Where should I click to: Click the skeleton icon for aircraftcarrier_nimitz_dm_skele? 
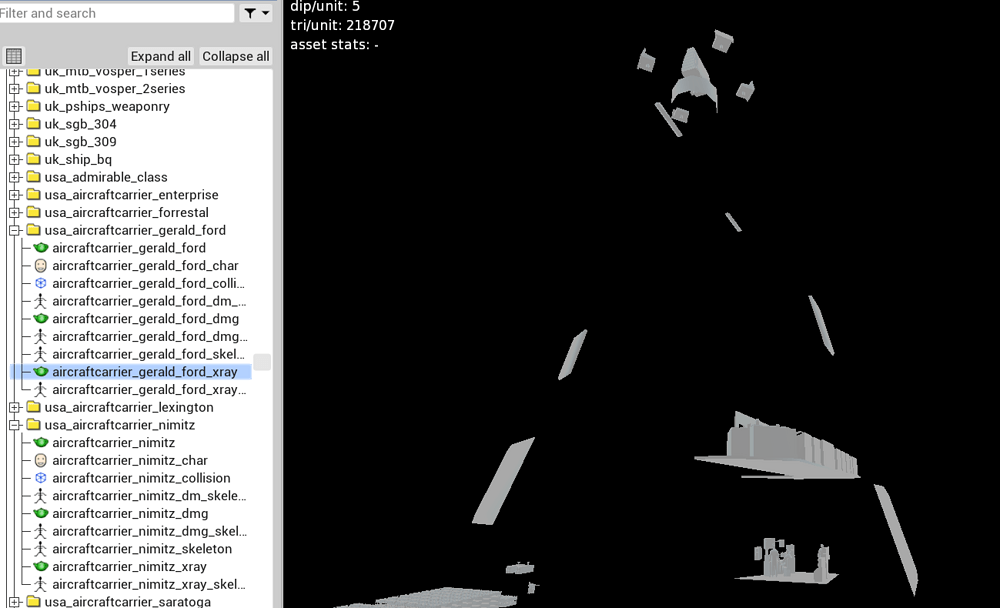[41, 496]
